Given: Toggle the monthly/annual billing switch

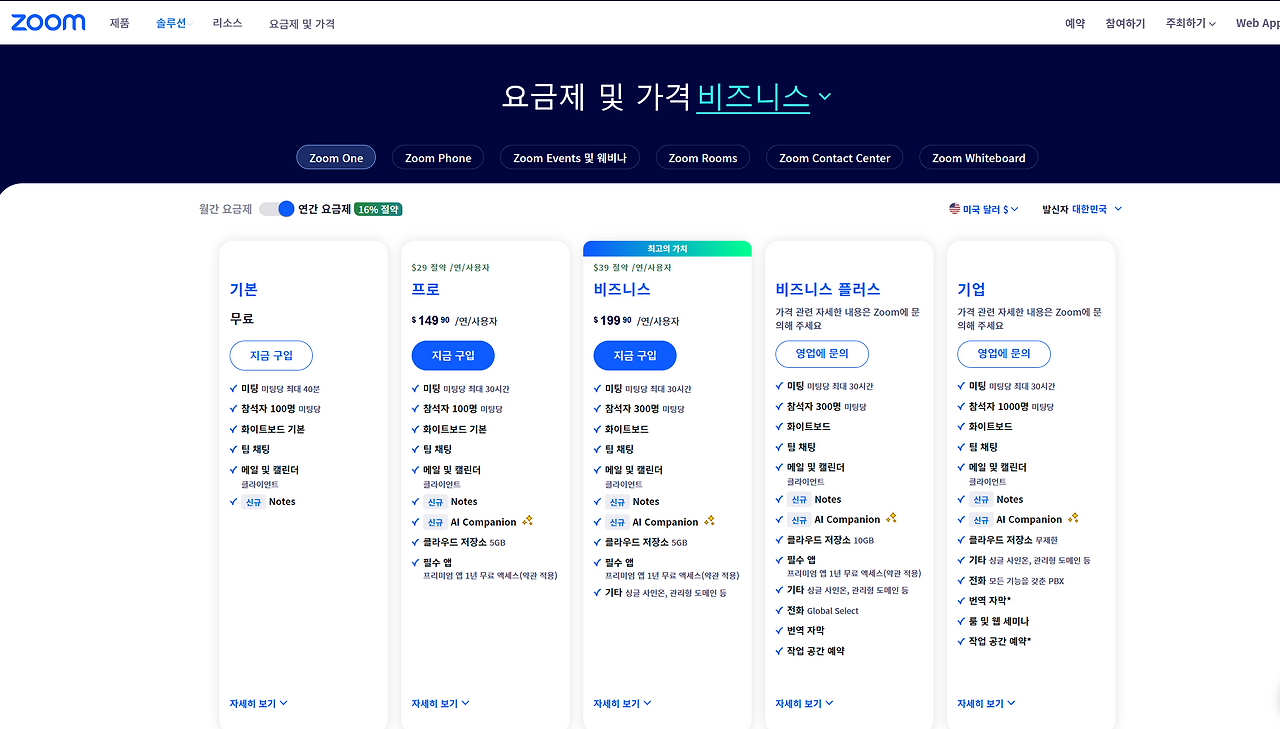Looking at the screenshot, I should 276,209.
